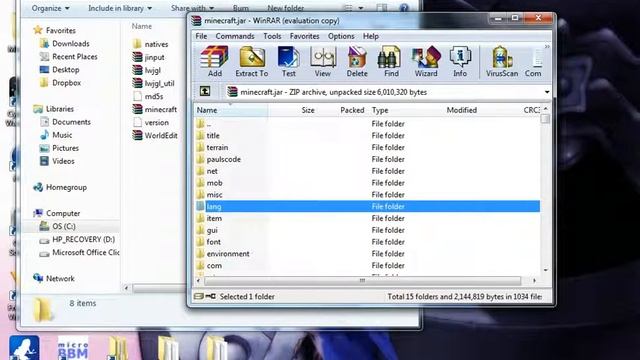
Task: Click the WinRAR vertical scrollbar down arrow
Action: coord(546,270)
